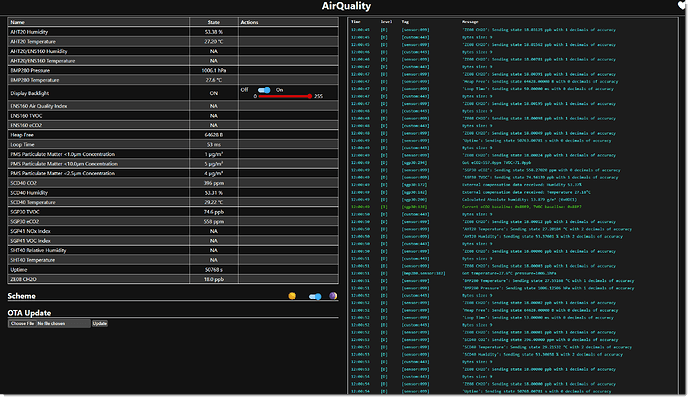Toggle the Display Backlight on/off switch
The image size is (690, 398).
[264, 90]
